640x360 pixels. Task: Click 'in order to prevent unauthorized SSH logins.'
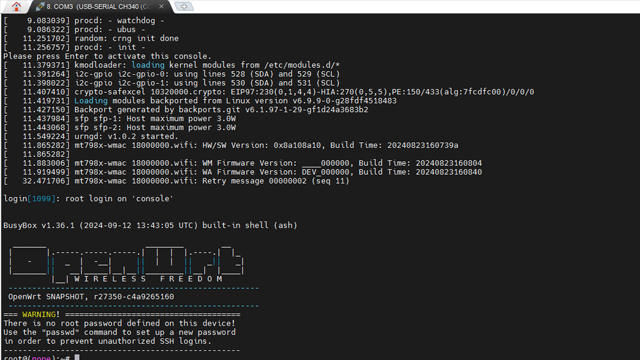click(108, 341)
